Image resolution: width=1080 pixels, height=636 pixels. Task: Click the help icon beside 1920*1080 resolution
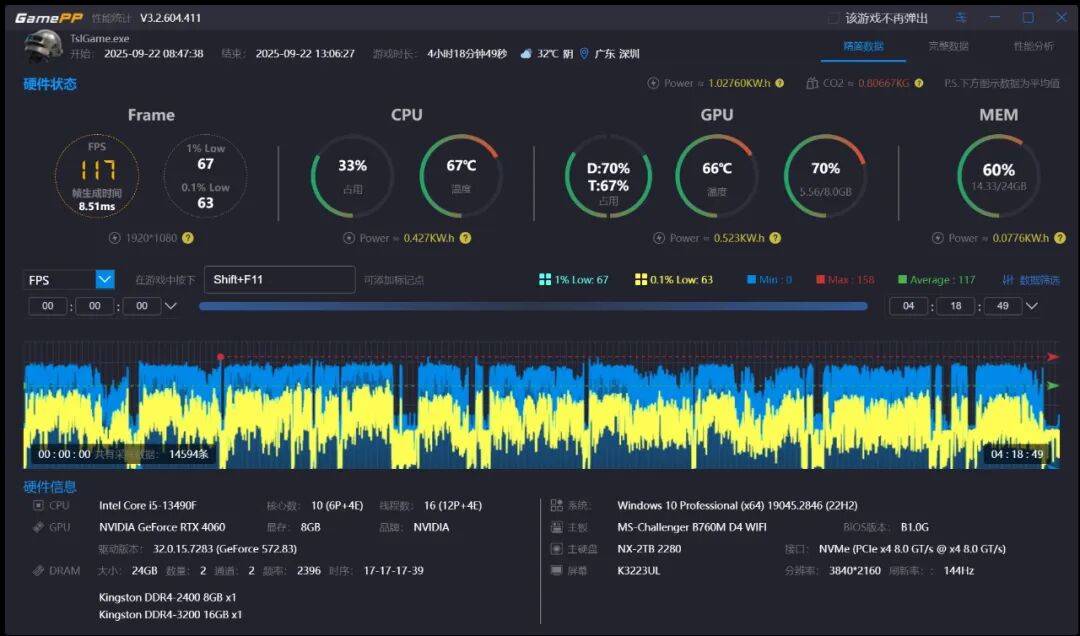188,238
